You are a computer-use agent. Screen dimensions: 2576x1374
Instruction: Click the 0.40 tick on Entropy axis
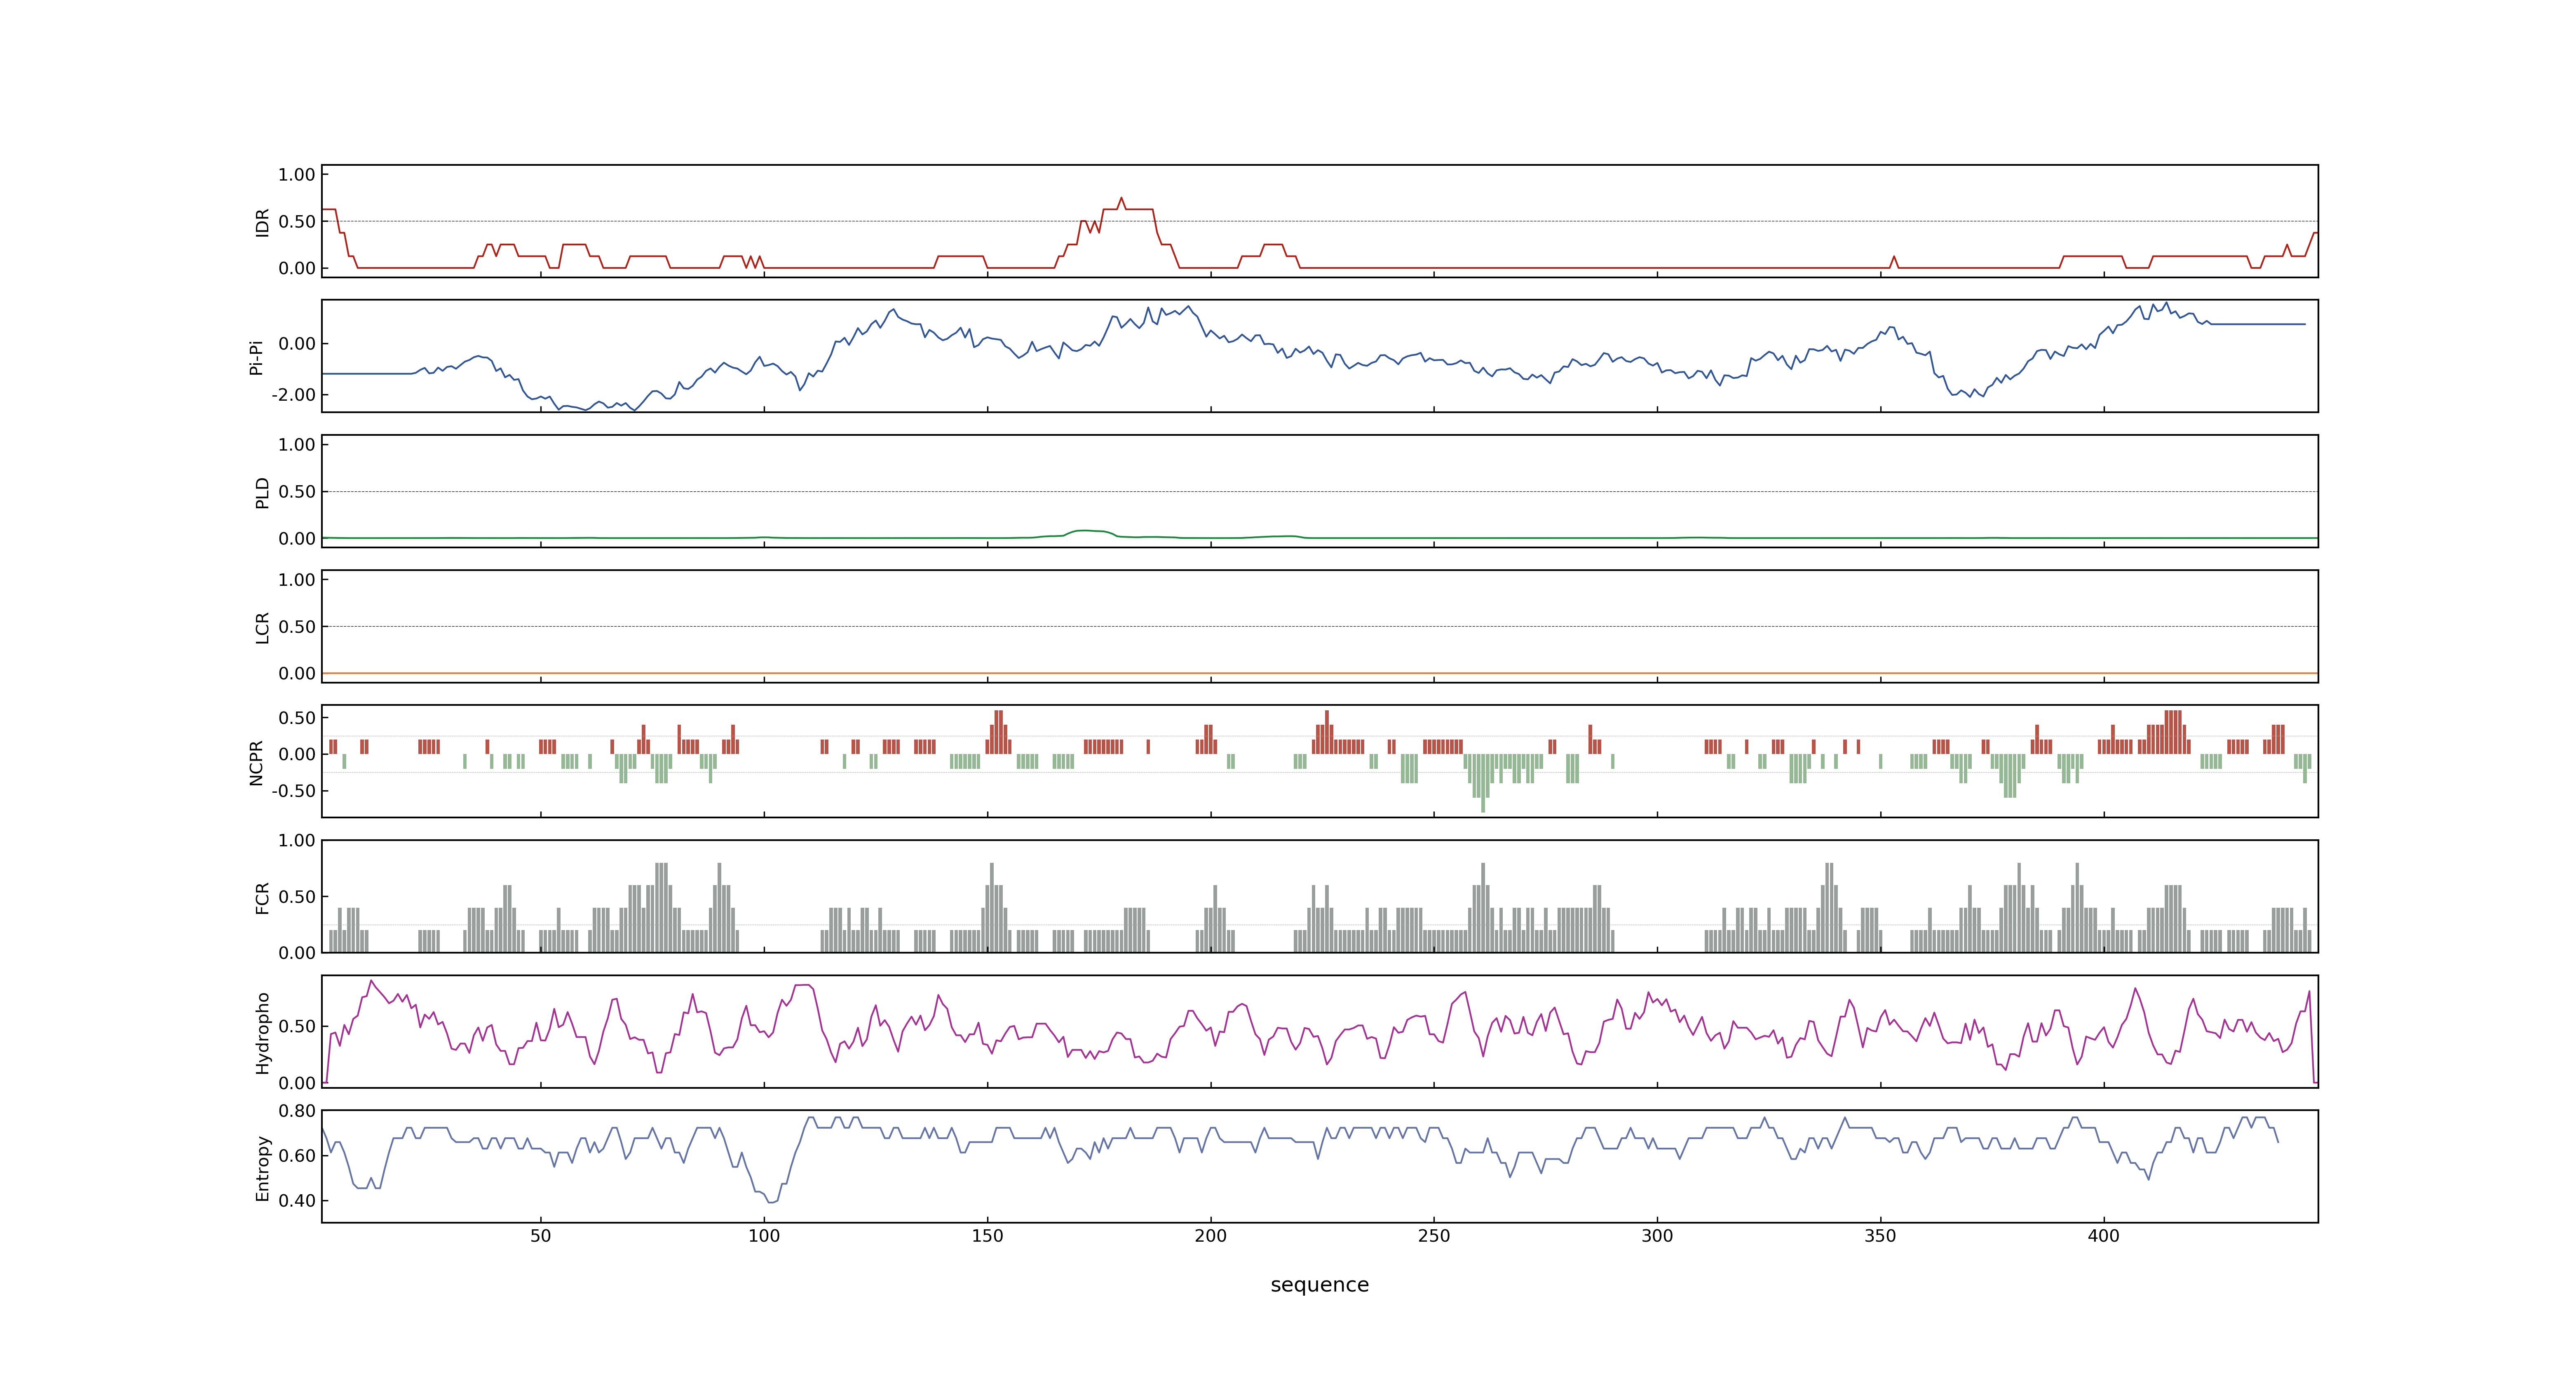[297, 1200]
